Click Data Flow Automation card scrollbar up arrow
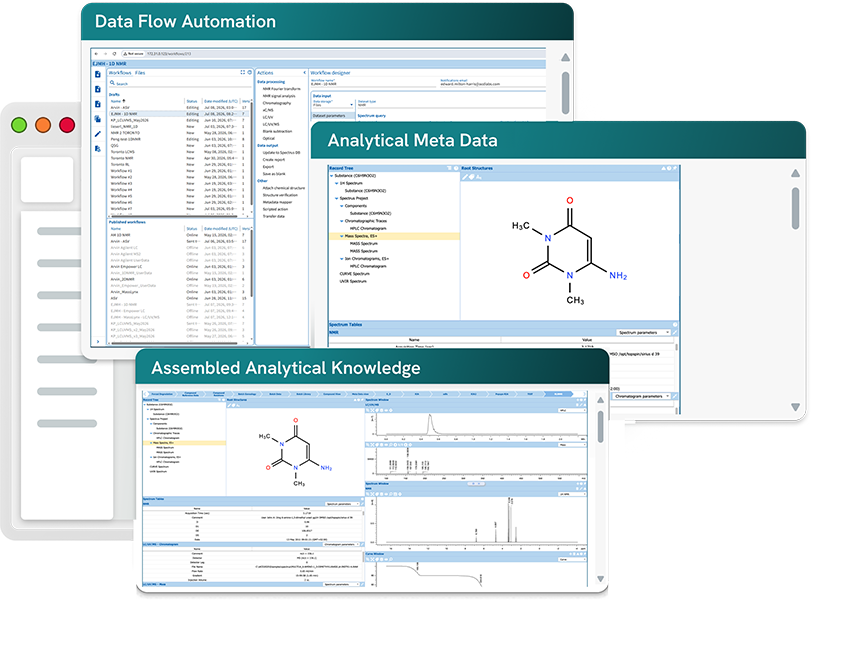This screenshot has height=653, width=842. pos(565,57)
